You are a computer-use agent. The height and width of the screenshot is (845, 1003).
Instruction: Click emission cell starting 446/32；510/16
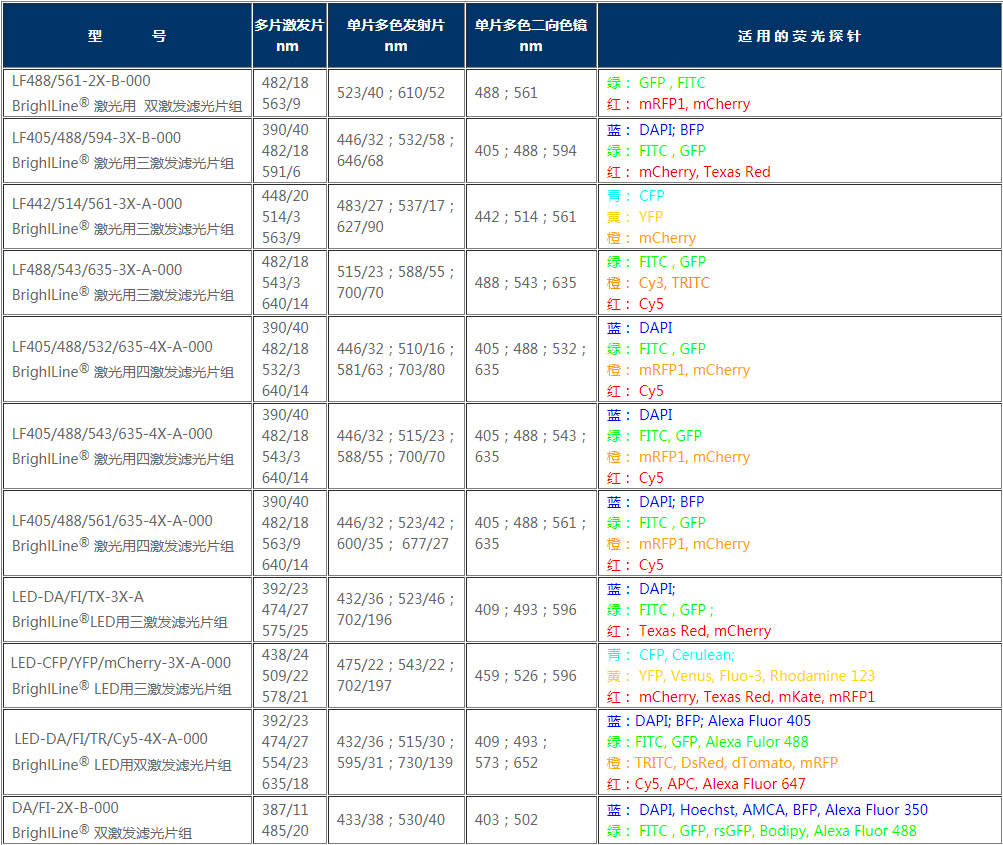coord(396,359)
